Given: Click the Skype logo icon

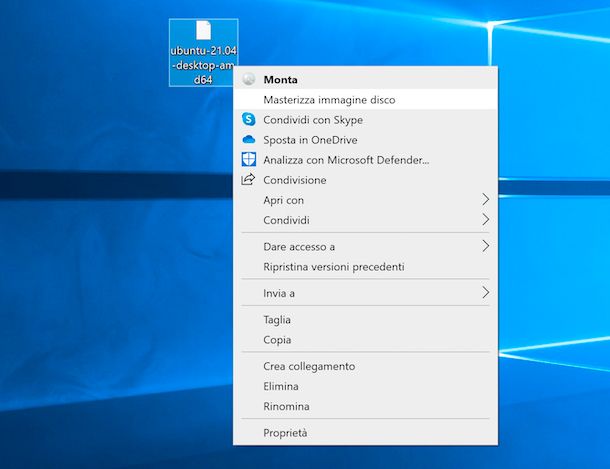Looking at the screenshot, I should (249, 119).
